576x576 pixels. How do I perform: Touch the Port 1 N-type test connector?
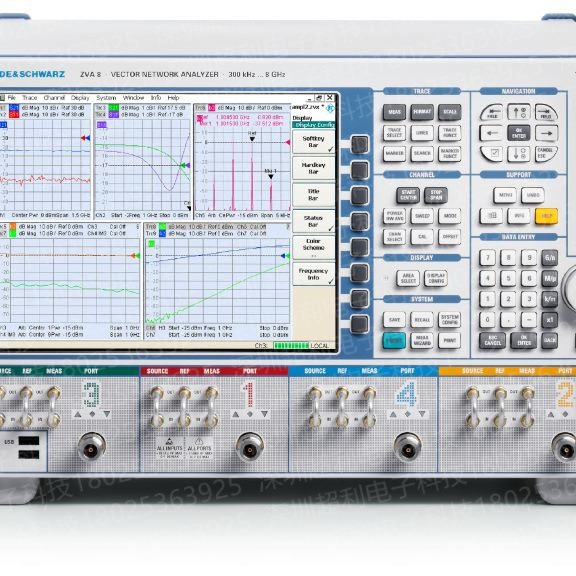point(250,447)
